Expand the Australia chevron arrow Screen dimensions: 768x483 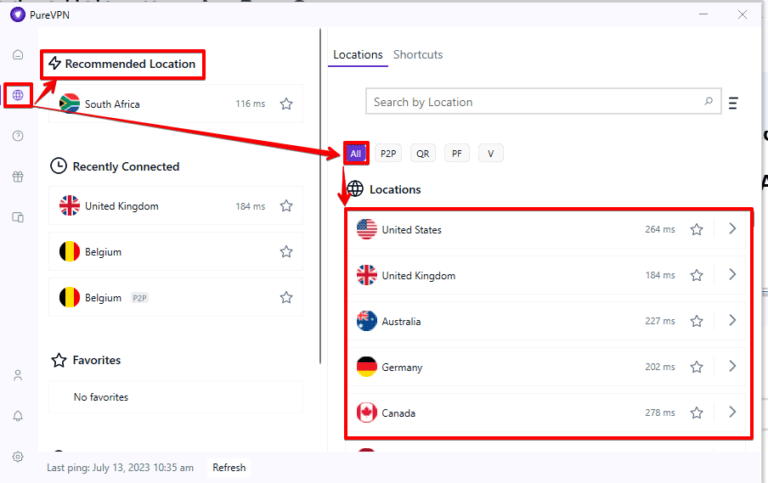coord(732,321)
